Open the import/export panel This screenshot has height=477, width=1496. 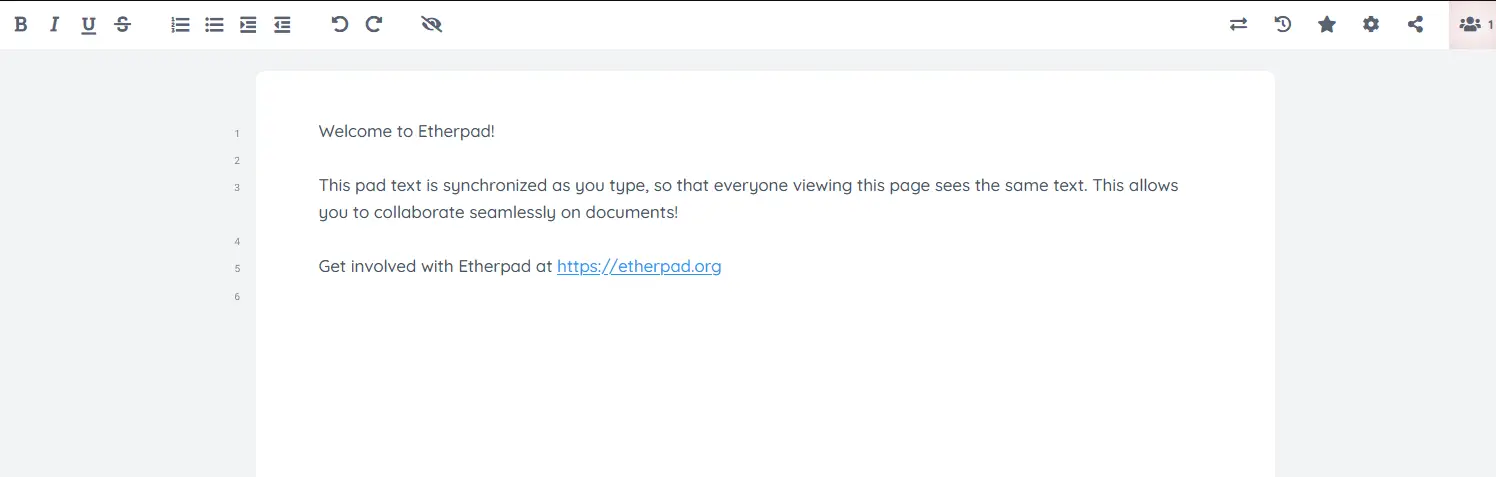point(1239,25)
